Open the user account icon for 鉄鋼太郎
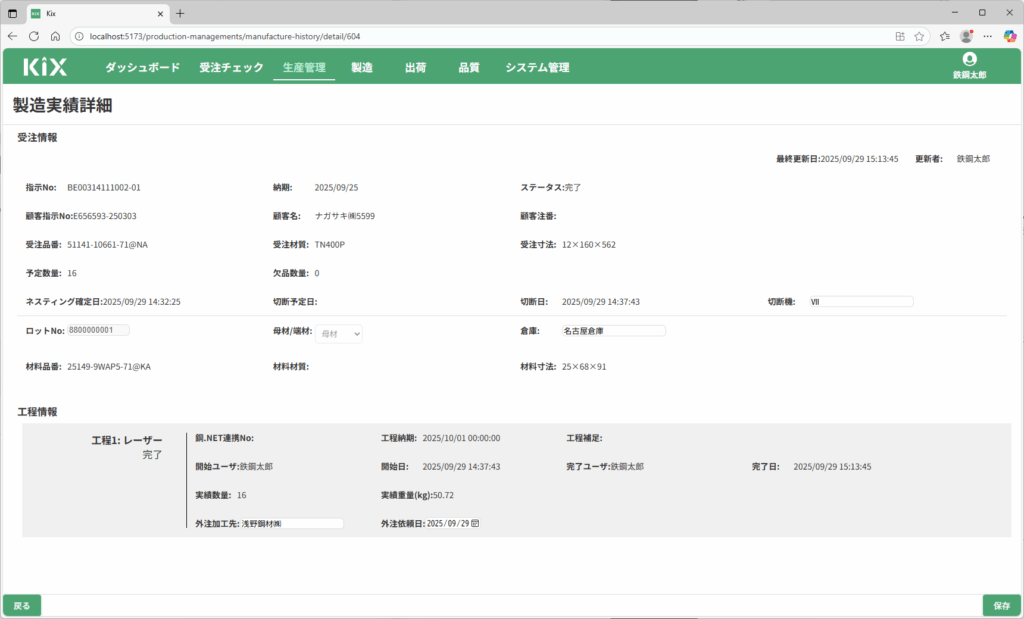Viewport: 1024px width, 619px height. pos(969,60)
